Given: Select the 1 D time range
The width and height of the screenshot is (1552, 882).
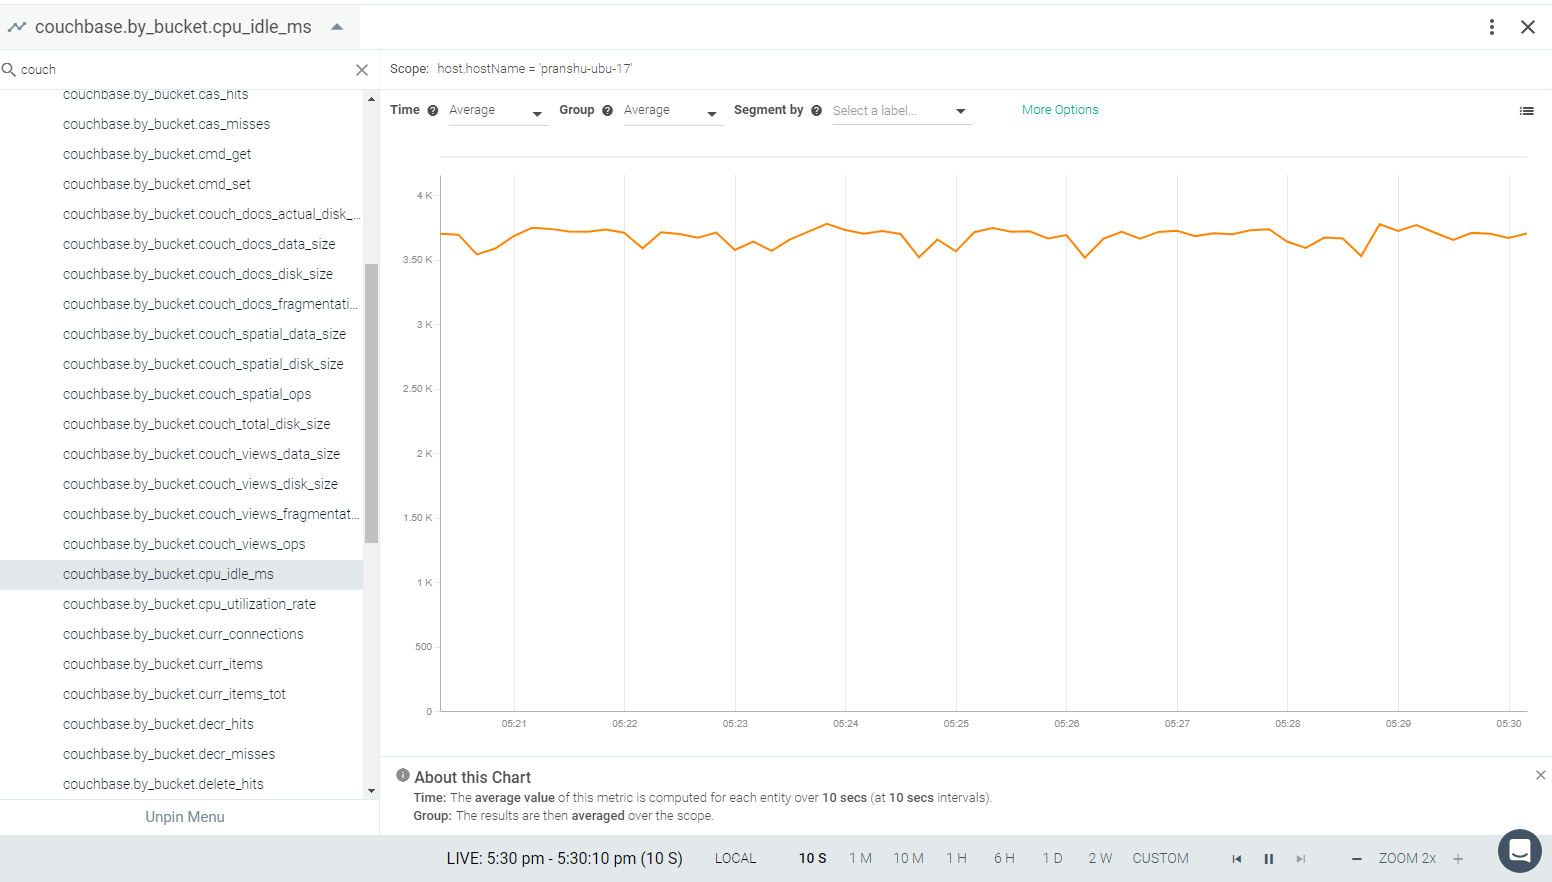Looking at the screenshot, I should [1052, 858].
